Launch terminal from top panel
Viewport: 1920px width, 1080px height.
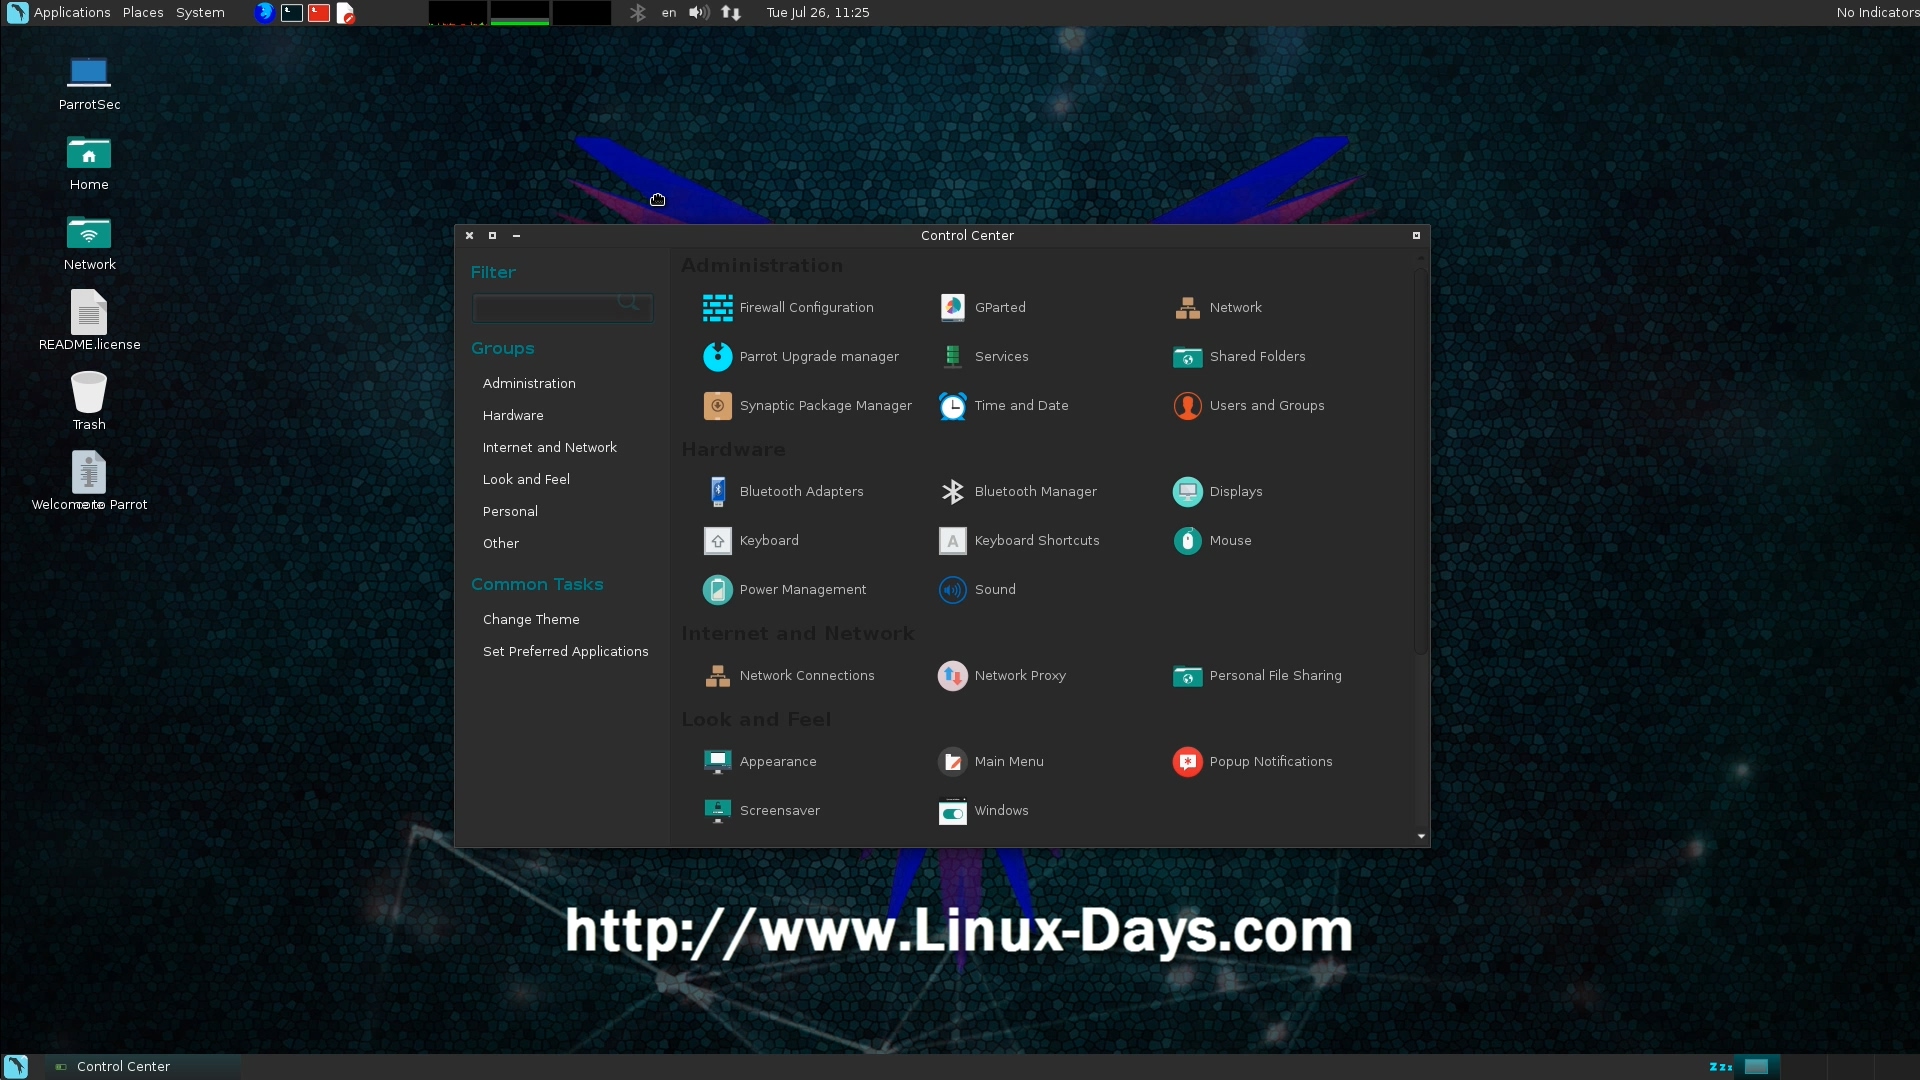coord(292,12)
